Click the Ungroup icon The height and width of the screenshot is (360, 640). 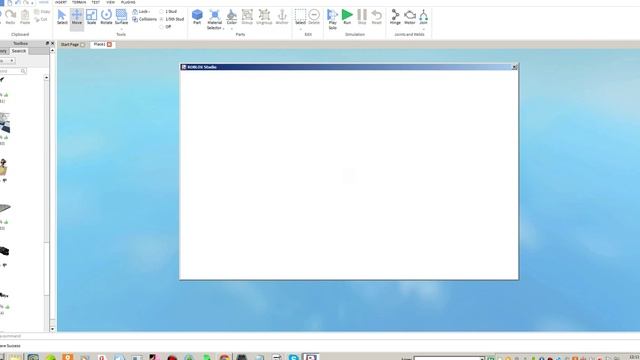(x=264, y=17)
